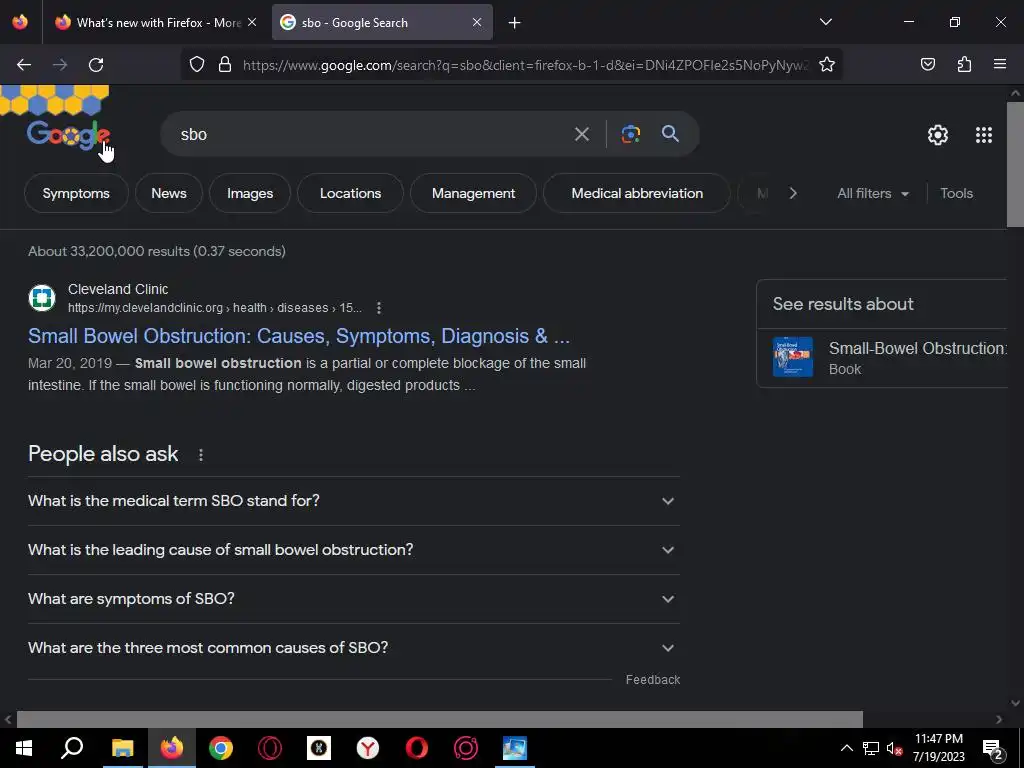The height and width of the screenshot is (768, 1024).
Task: Open the tracking protection shield icon
Action: coord(197,65)
